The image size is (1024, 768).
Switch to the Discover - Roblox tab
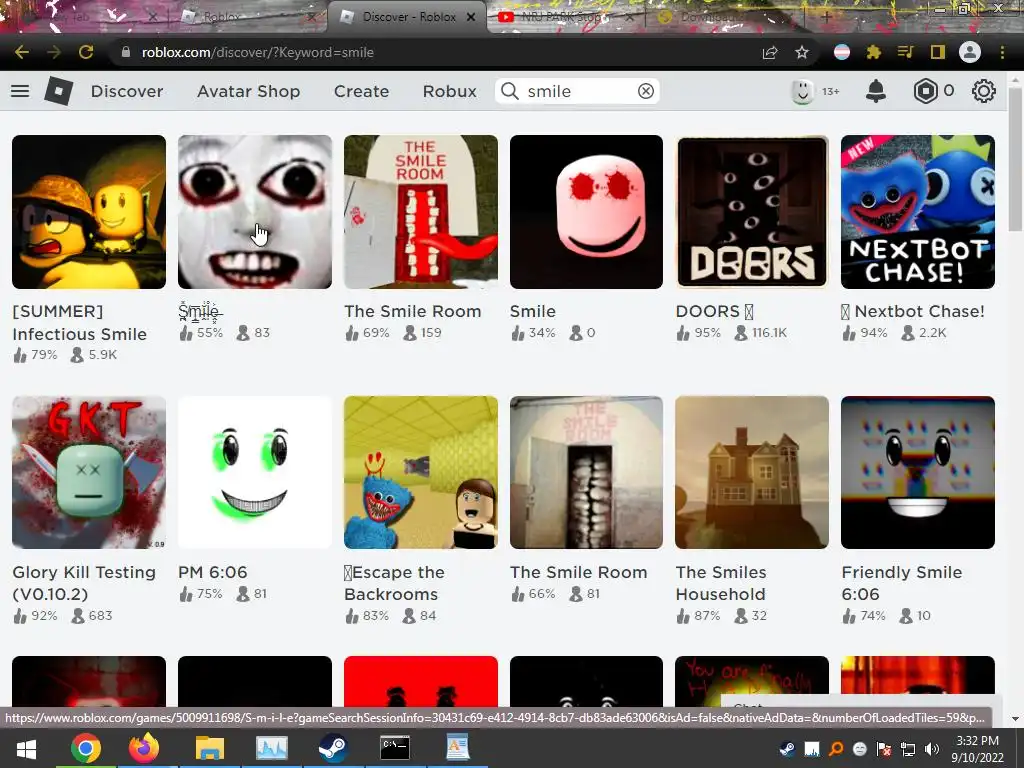click(x=409, y=17)
